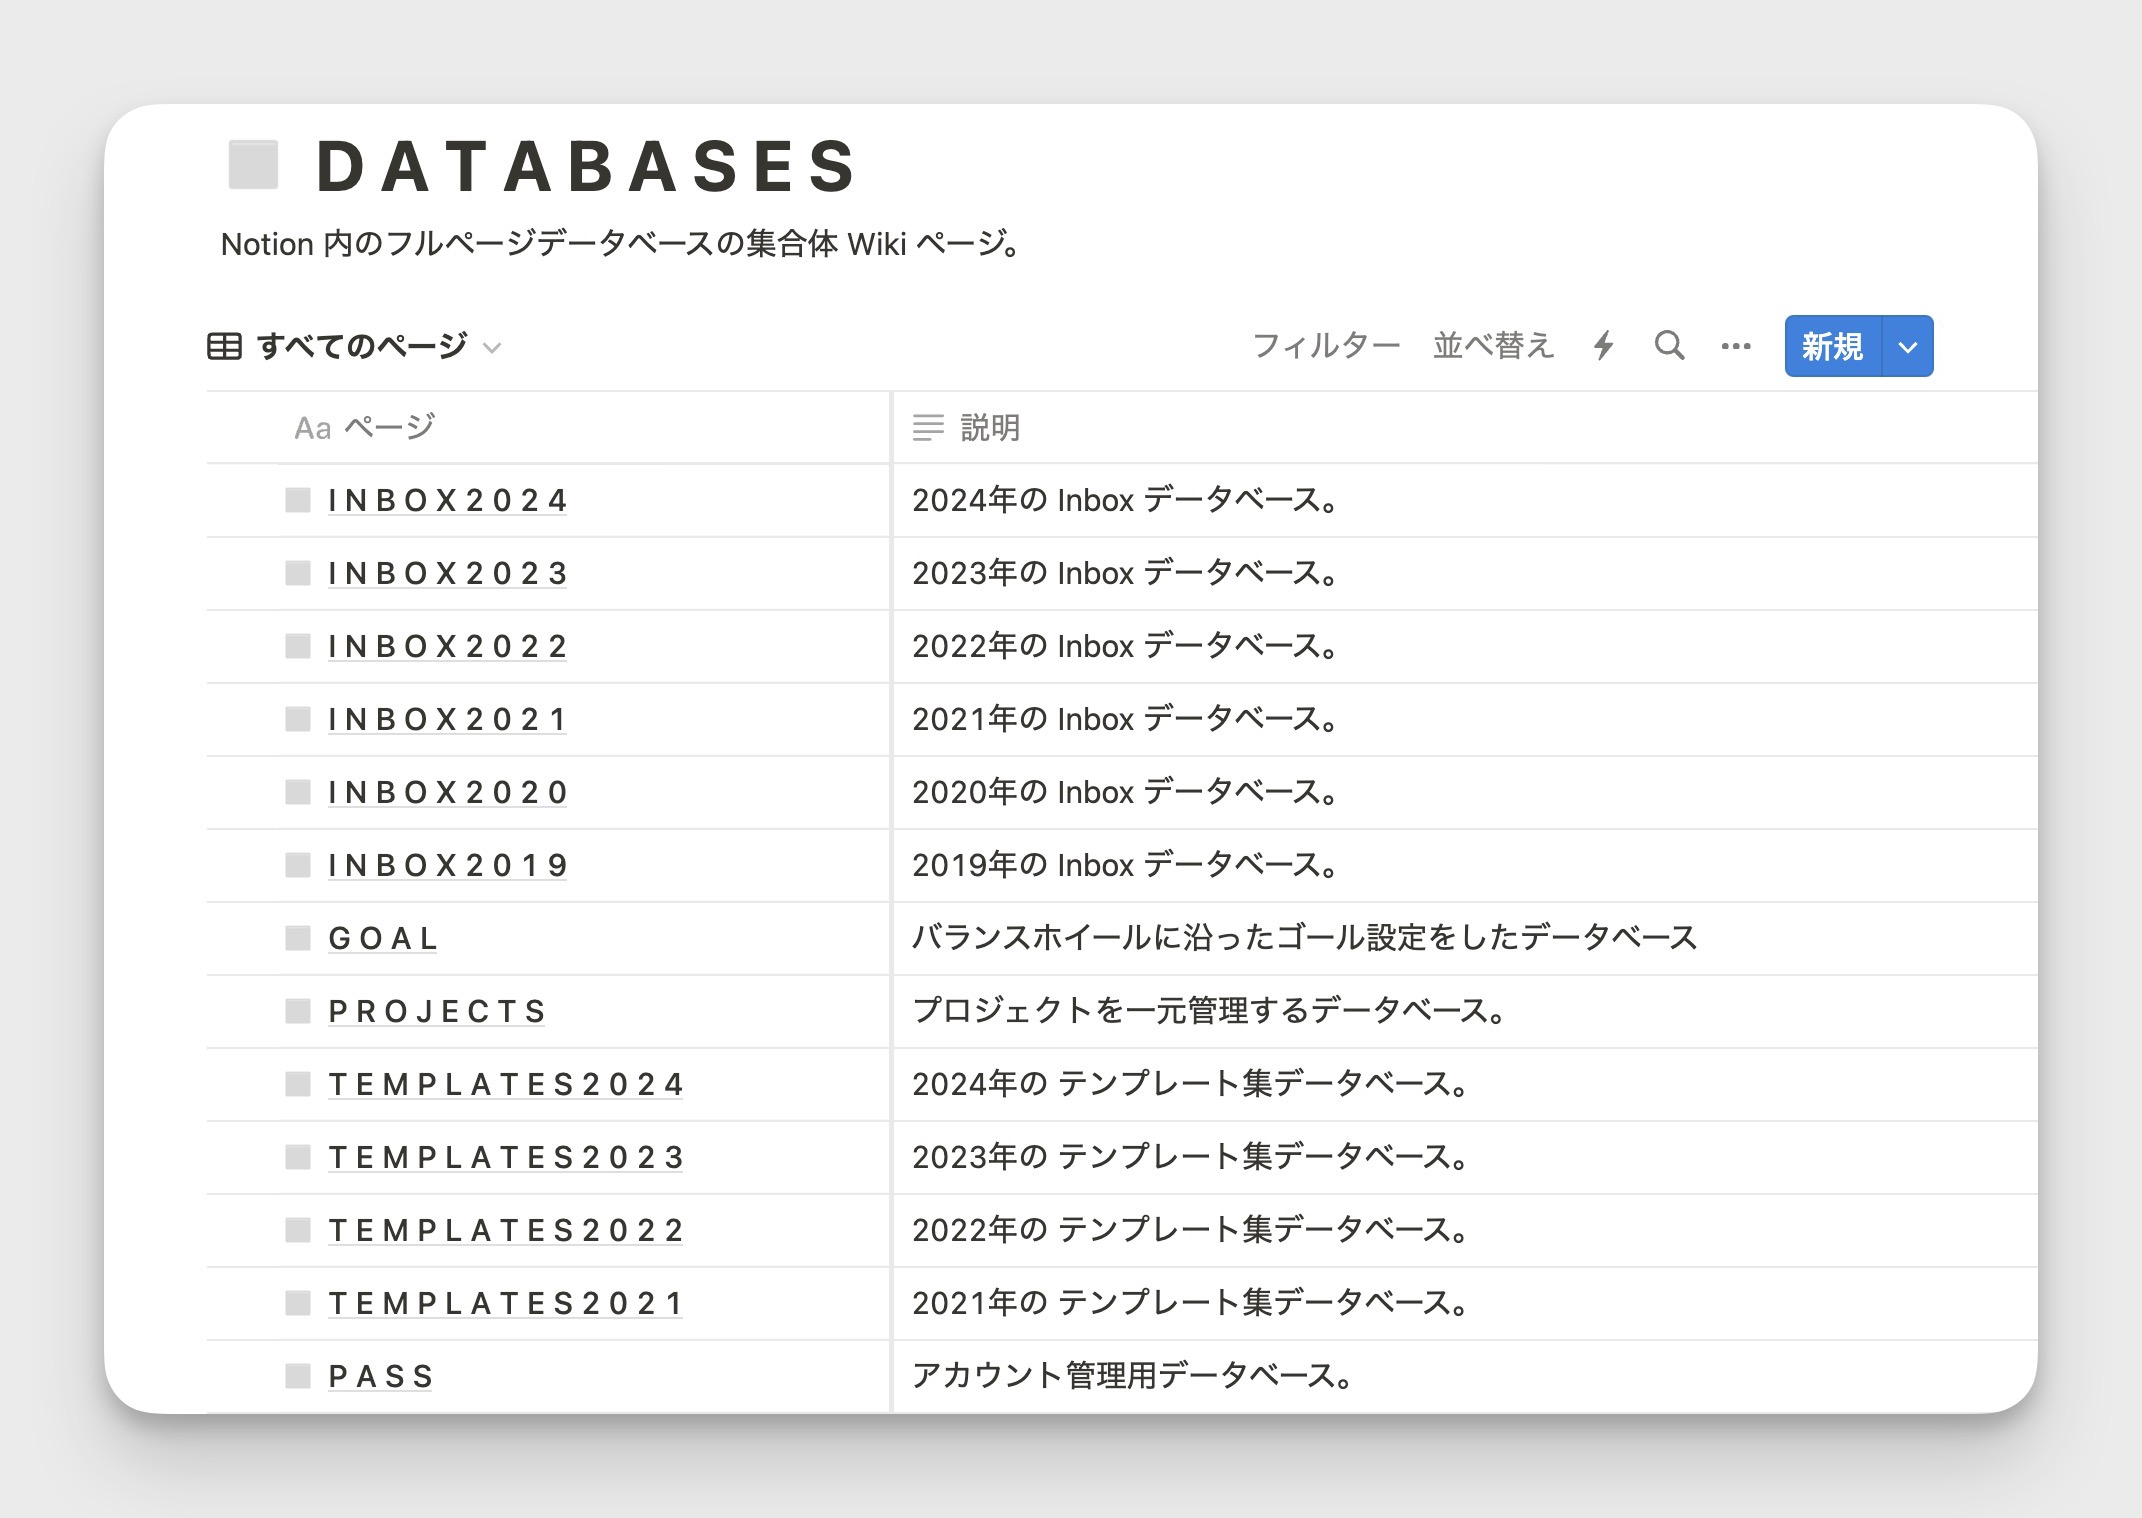
Task: Open the TEMPLATES2021 page link
Action: tap(506, 1303)
